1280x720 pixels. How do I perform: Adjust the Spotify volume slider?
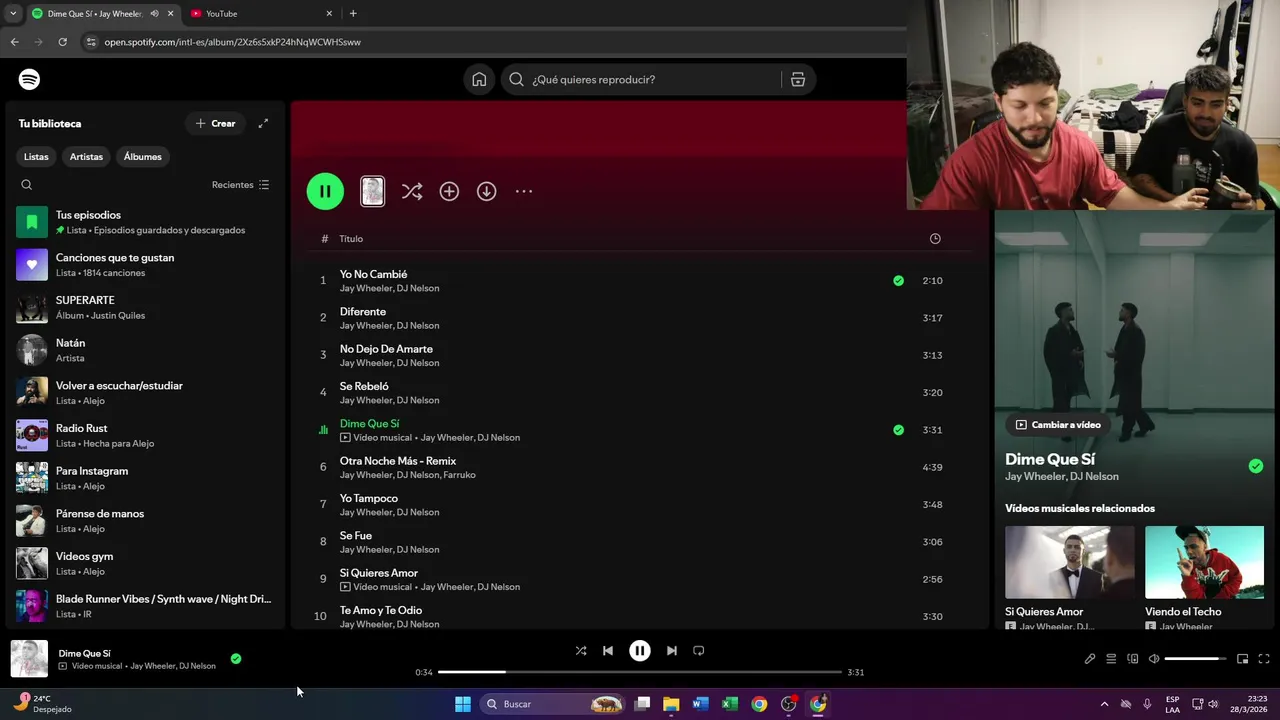1196,659
